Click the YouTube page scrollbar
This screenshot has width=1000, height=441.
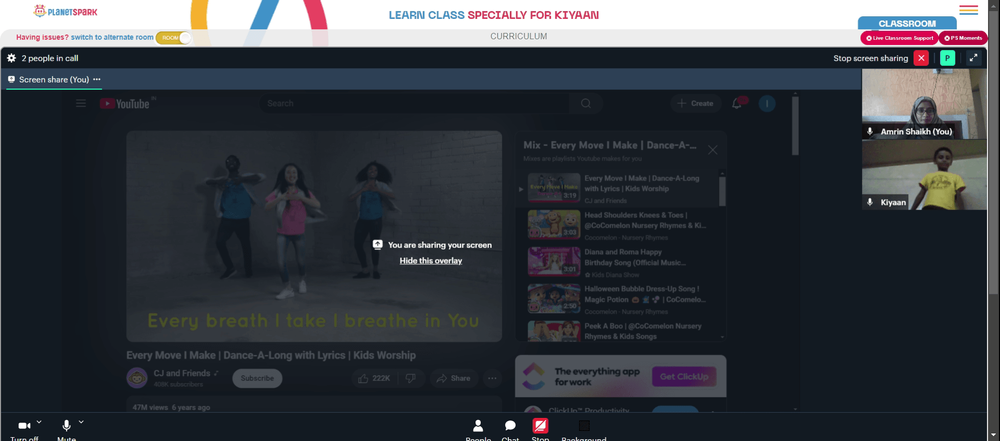(795, 126)
